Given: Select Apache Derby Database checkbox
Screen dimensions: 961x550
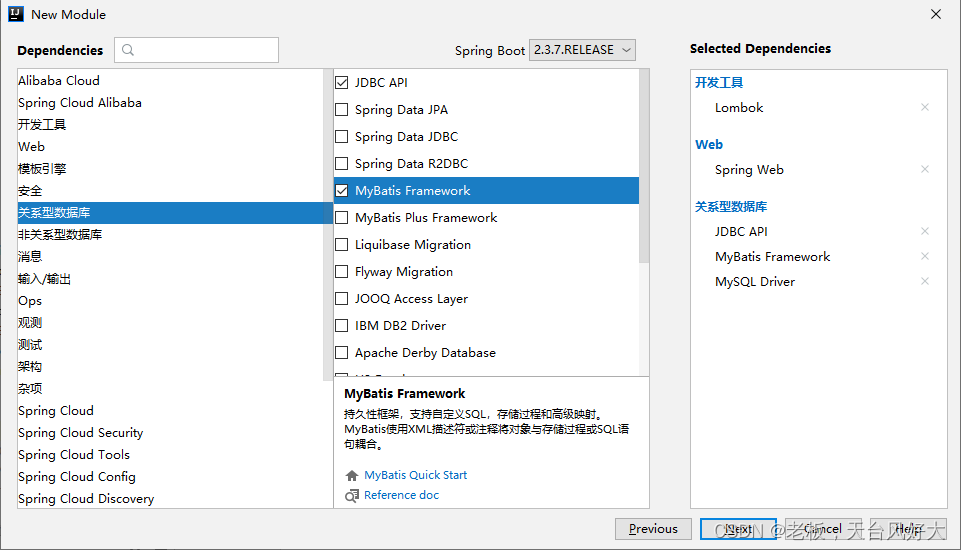Looking at the screenshot, I should (342, 353).
